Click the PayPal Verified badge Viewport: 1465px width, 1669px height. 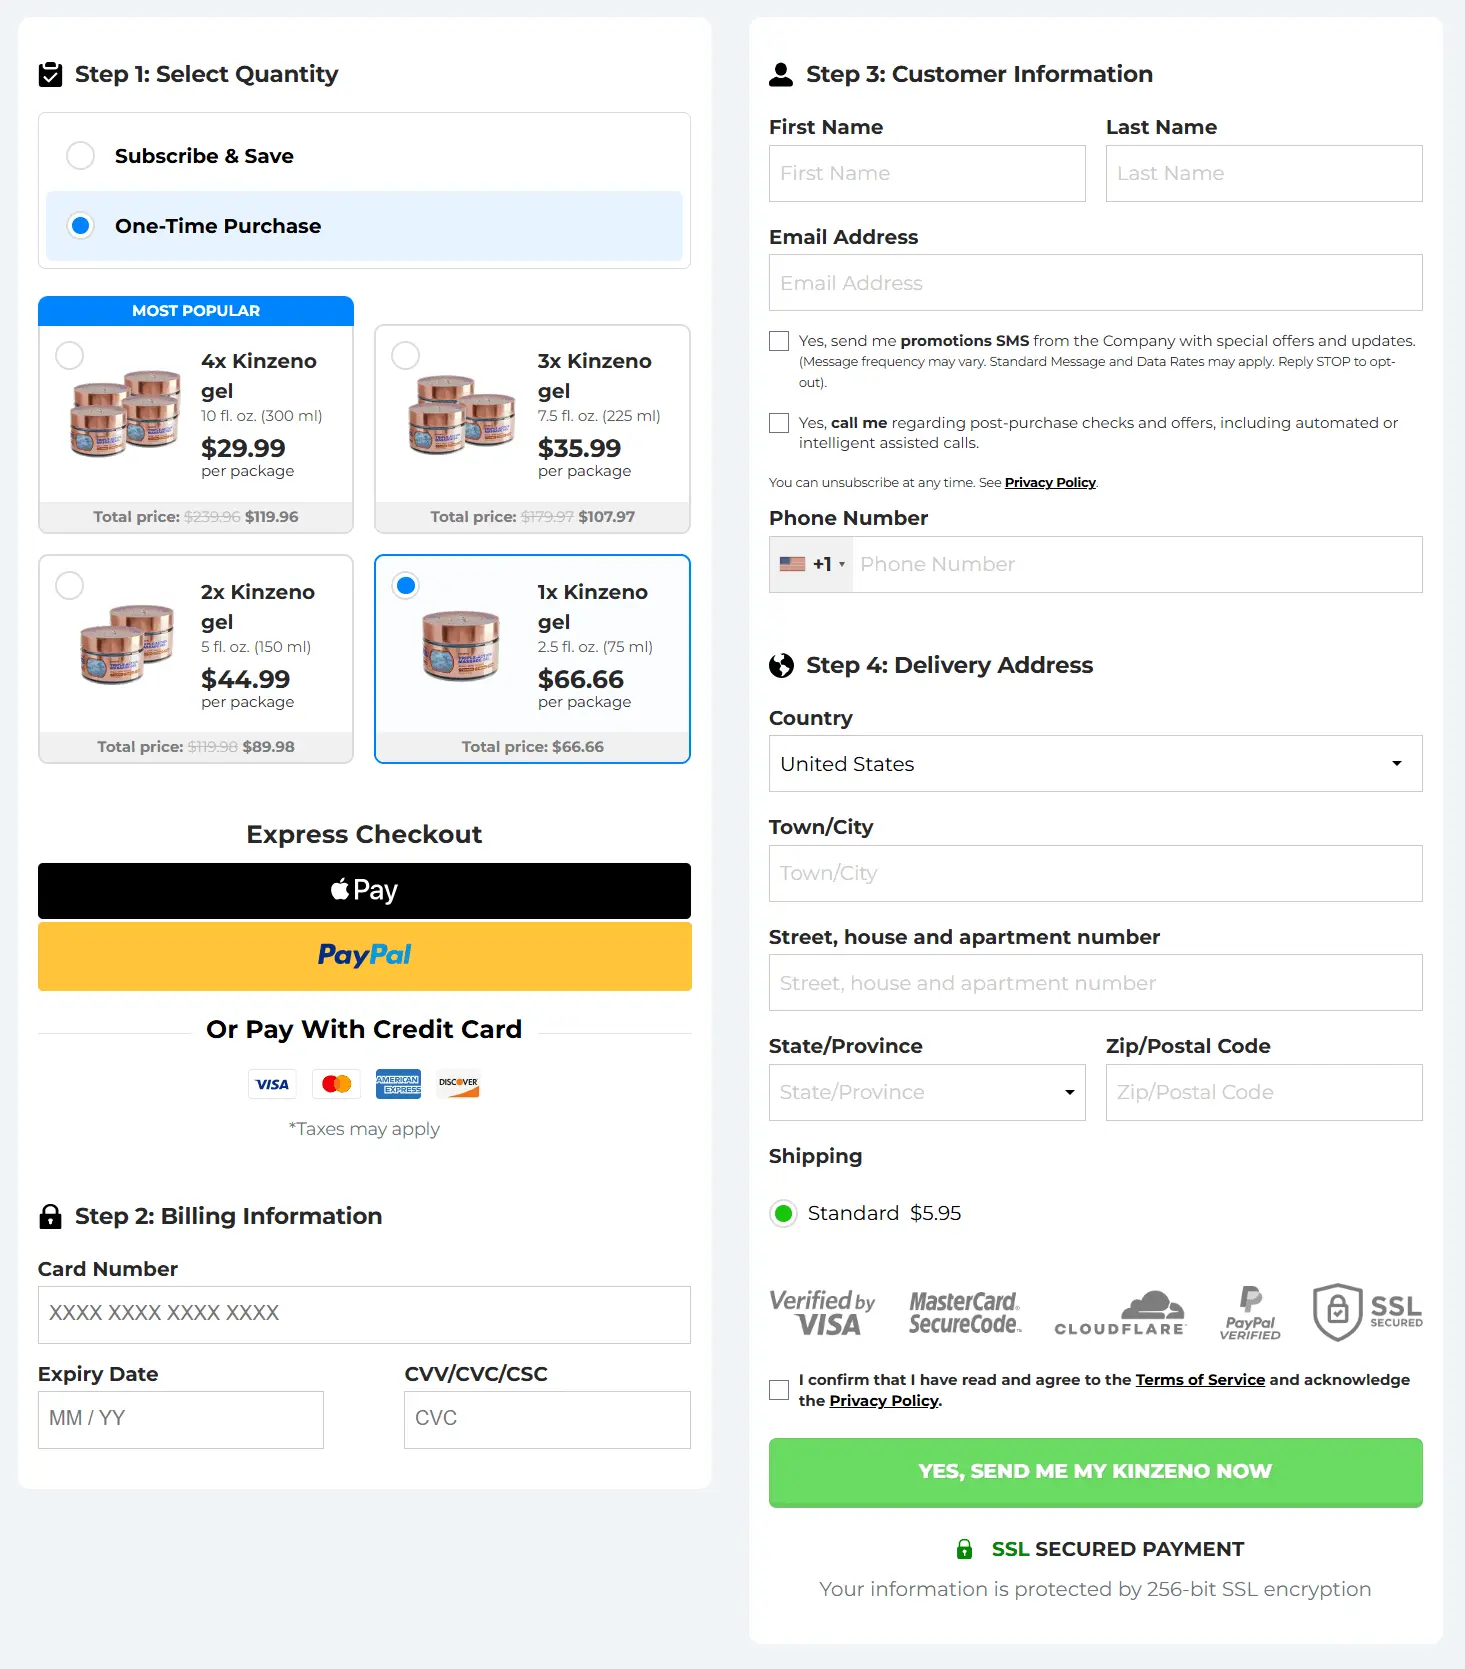(1250, 1312)
